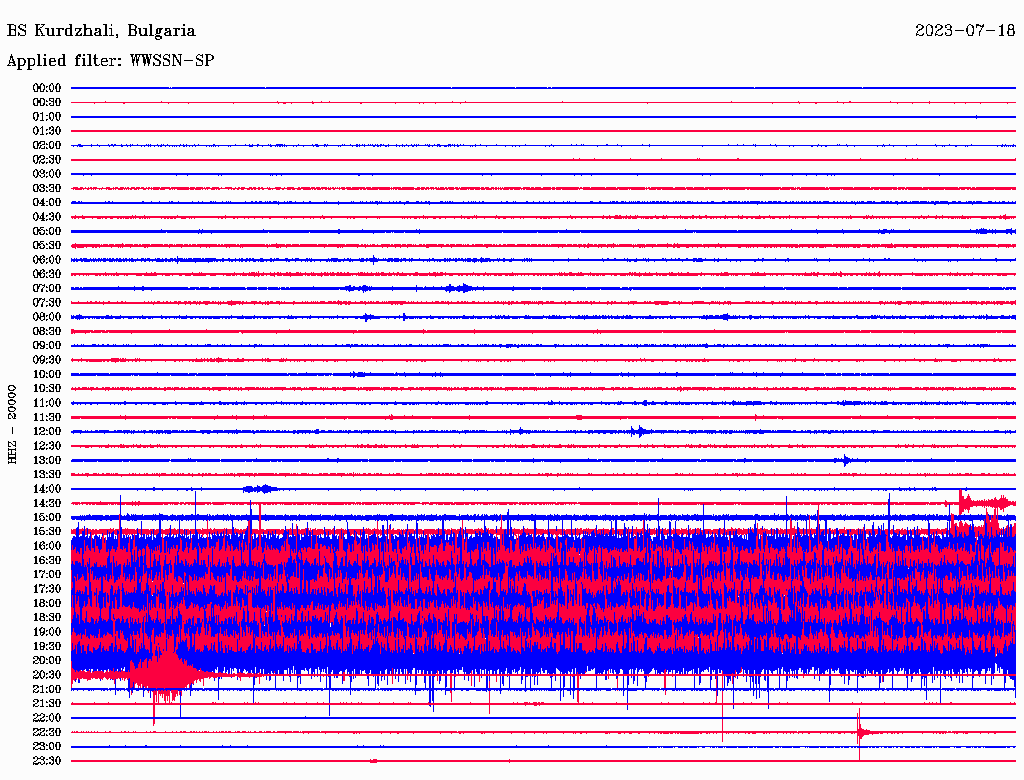Select the 08:30 time label
1024x780 pixels.
(47, 331)
